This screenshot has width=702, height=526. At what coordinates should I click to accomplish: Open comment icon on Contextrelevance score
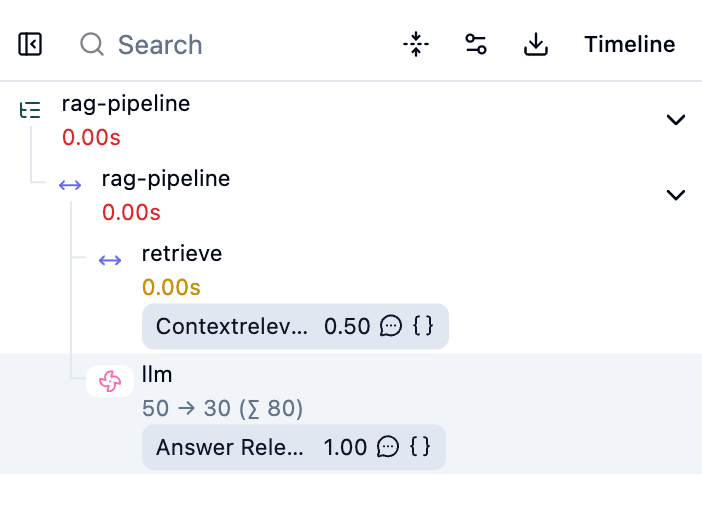tap(391, 327)
